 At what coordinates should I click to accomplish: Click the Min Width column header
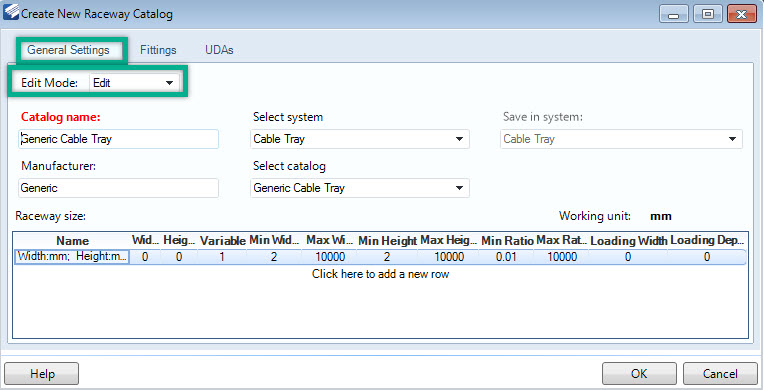point(274,241)
